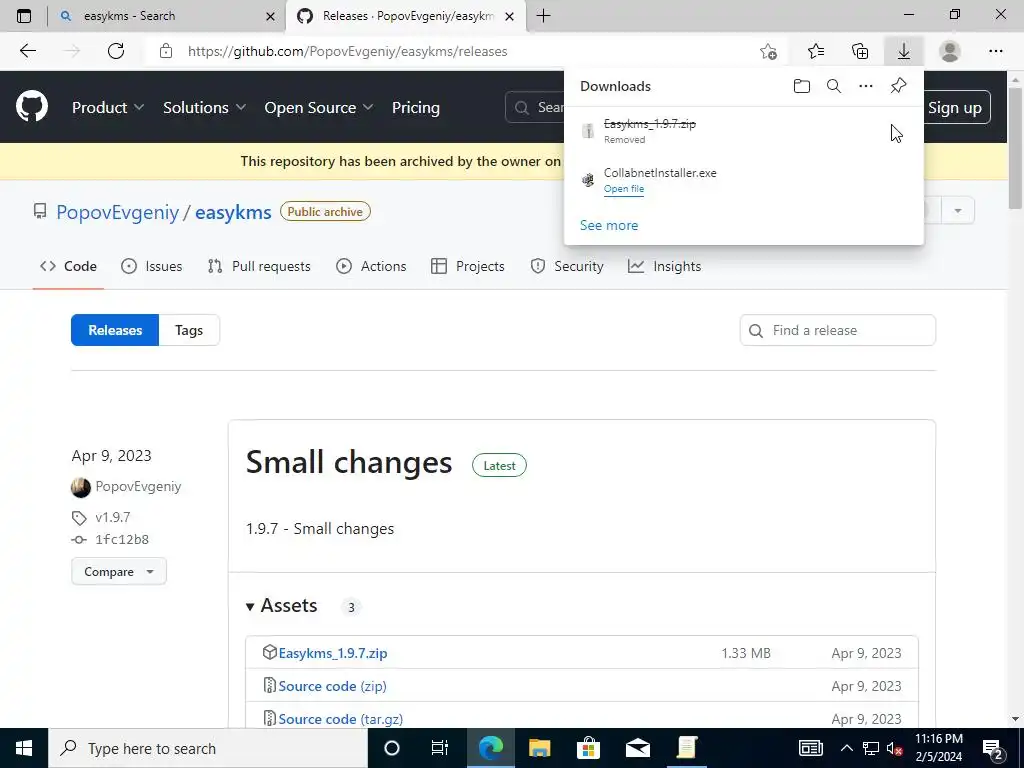Open the Projects tab

click(x=468, y=266)
